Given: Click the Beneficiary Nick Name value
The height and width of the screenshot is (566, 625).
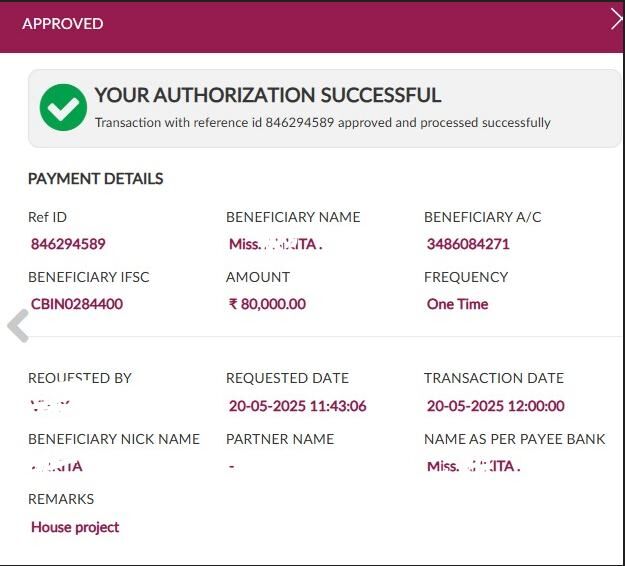Looking at the screenshot, I should coord(57,466).
